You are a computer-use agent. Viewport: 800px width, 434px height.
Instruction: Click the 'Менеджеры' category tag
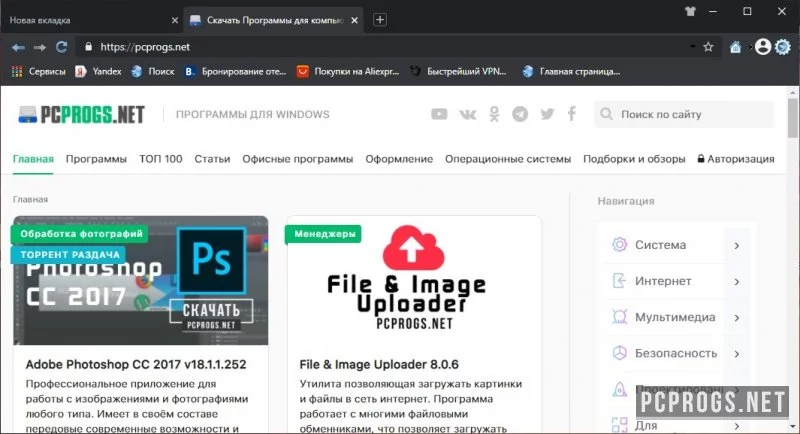(324, 234)
